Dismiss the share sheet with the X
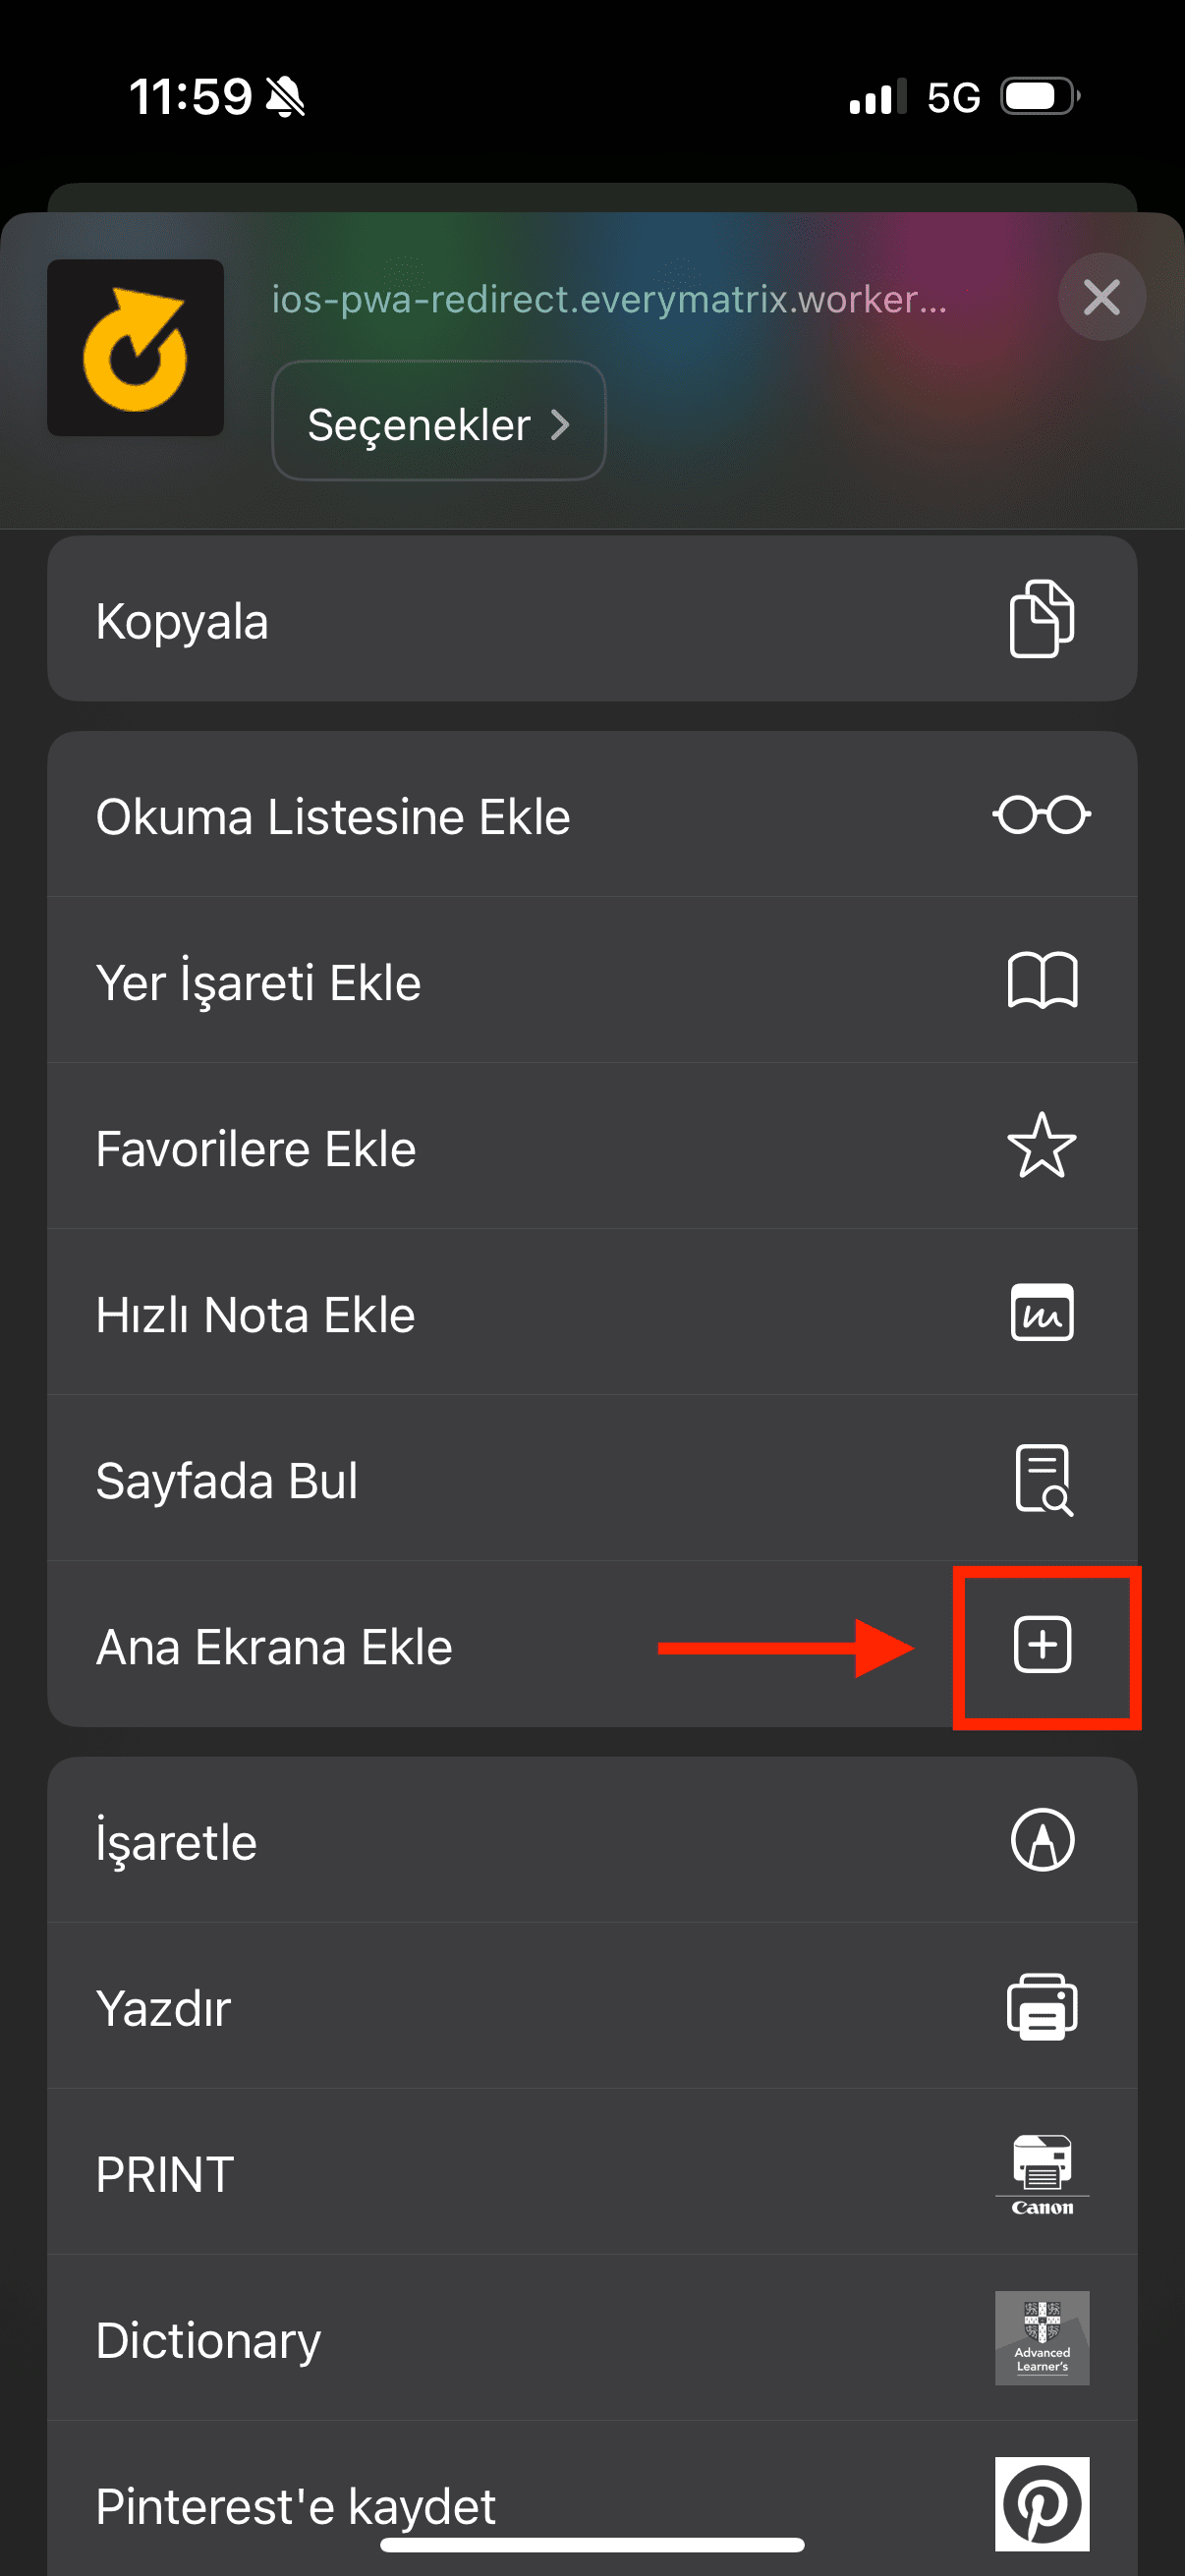This screenshot has width=1185, height=2576. click(x=1101, y=297)
